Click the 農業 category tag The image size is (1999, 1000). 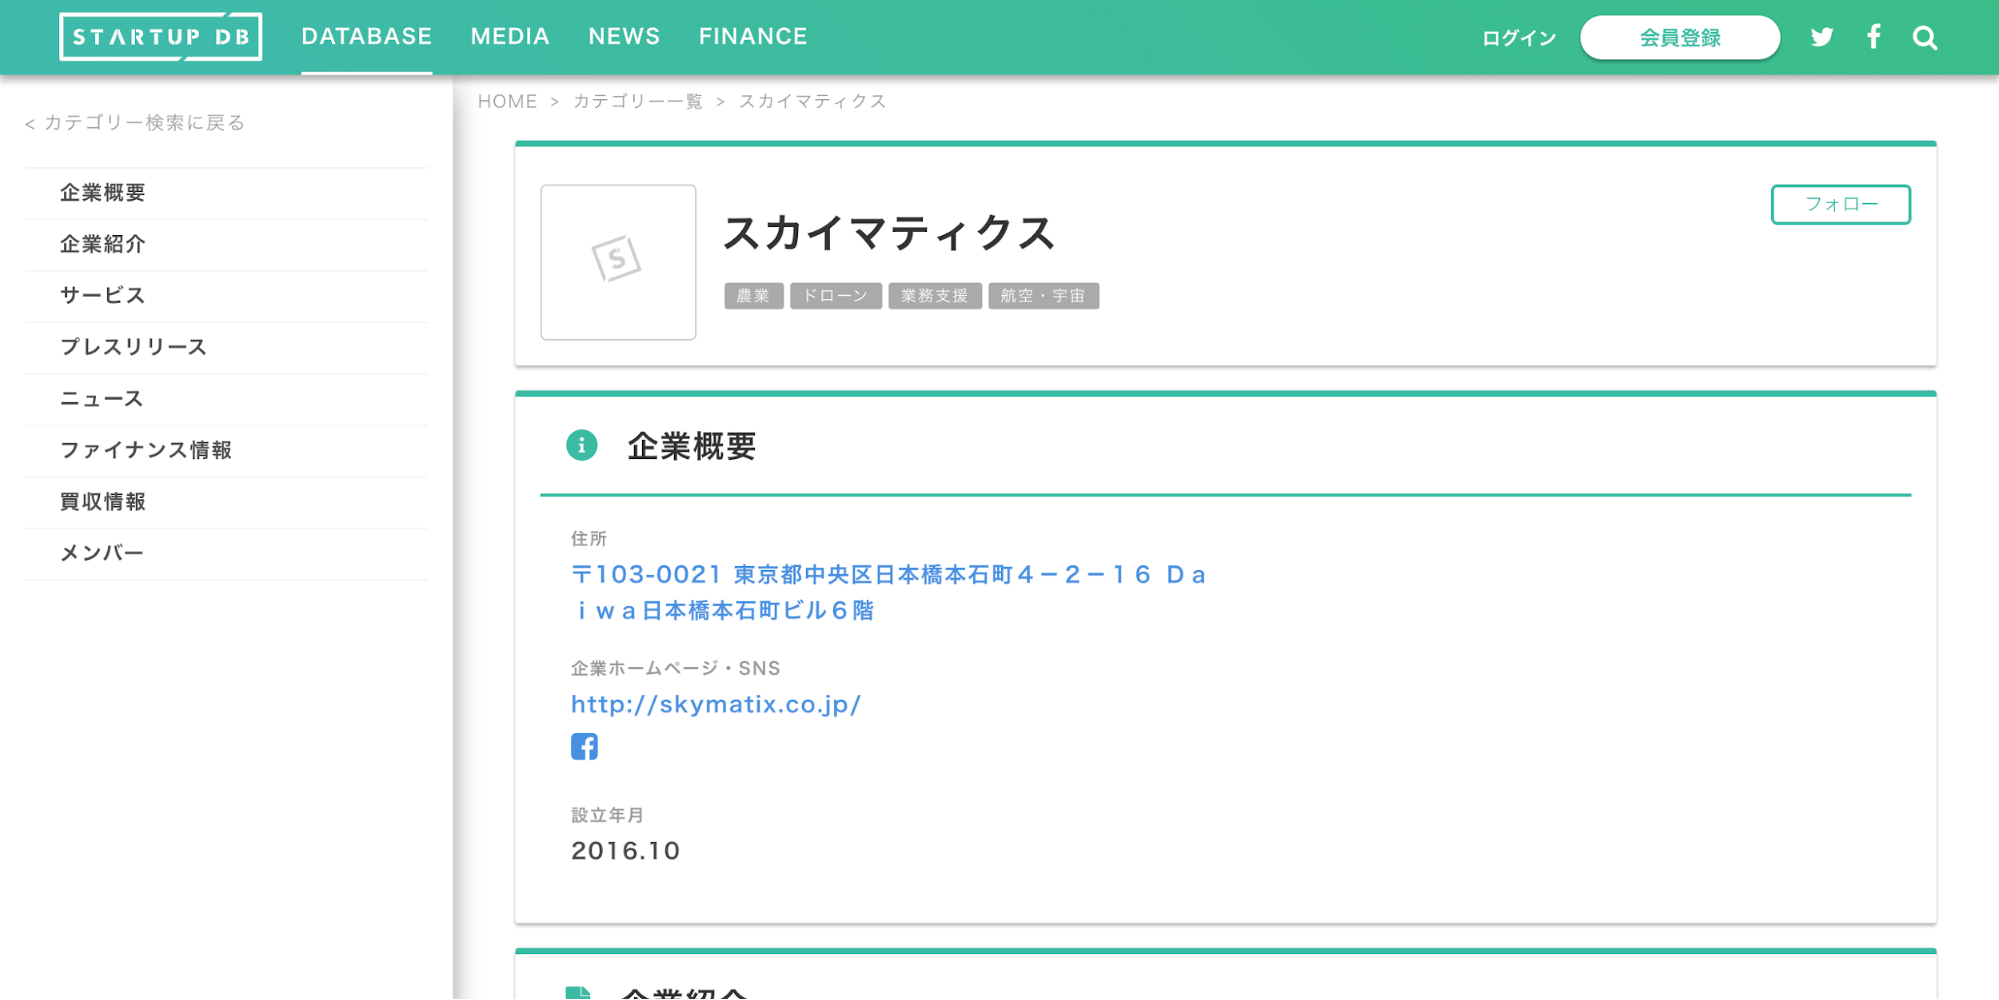point(754,296)
